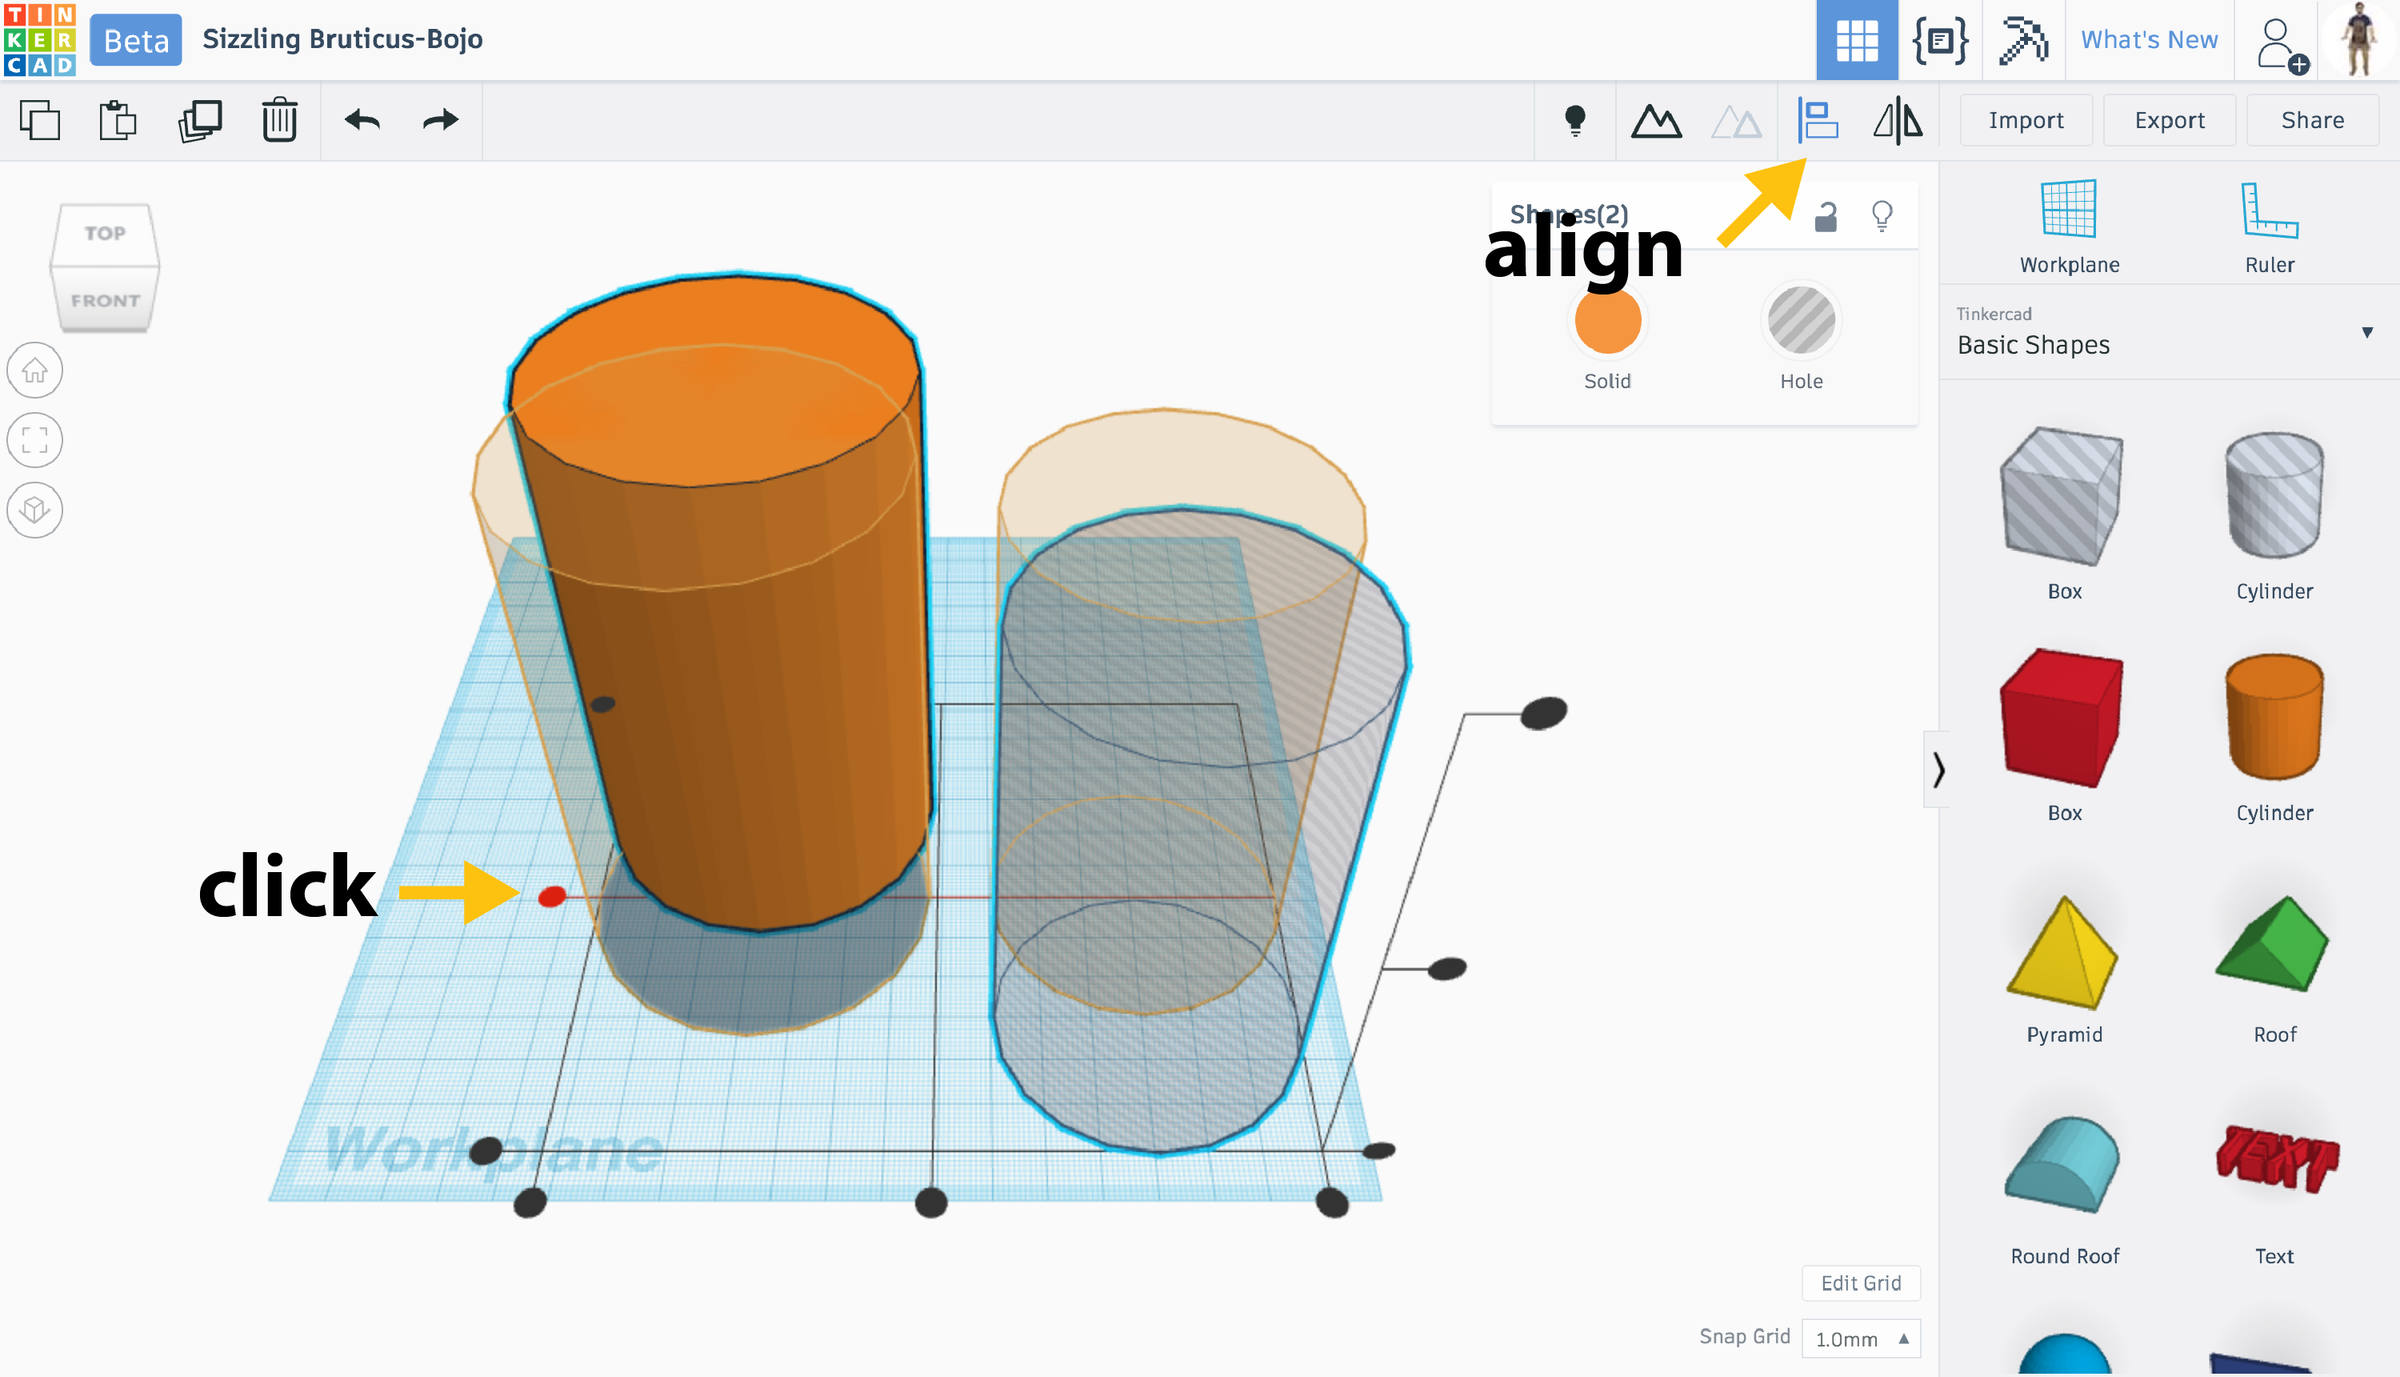The height and width of the screenshot is (1377, 2400).
Task: Toggle shape visibility lightbulb in Shapes panel
Action: (x=1882, y=216)
